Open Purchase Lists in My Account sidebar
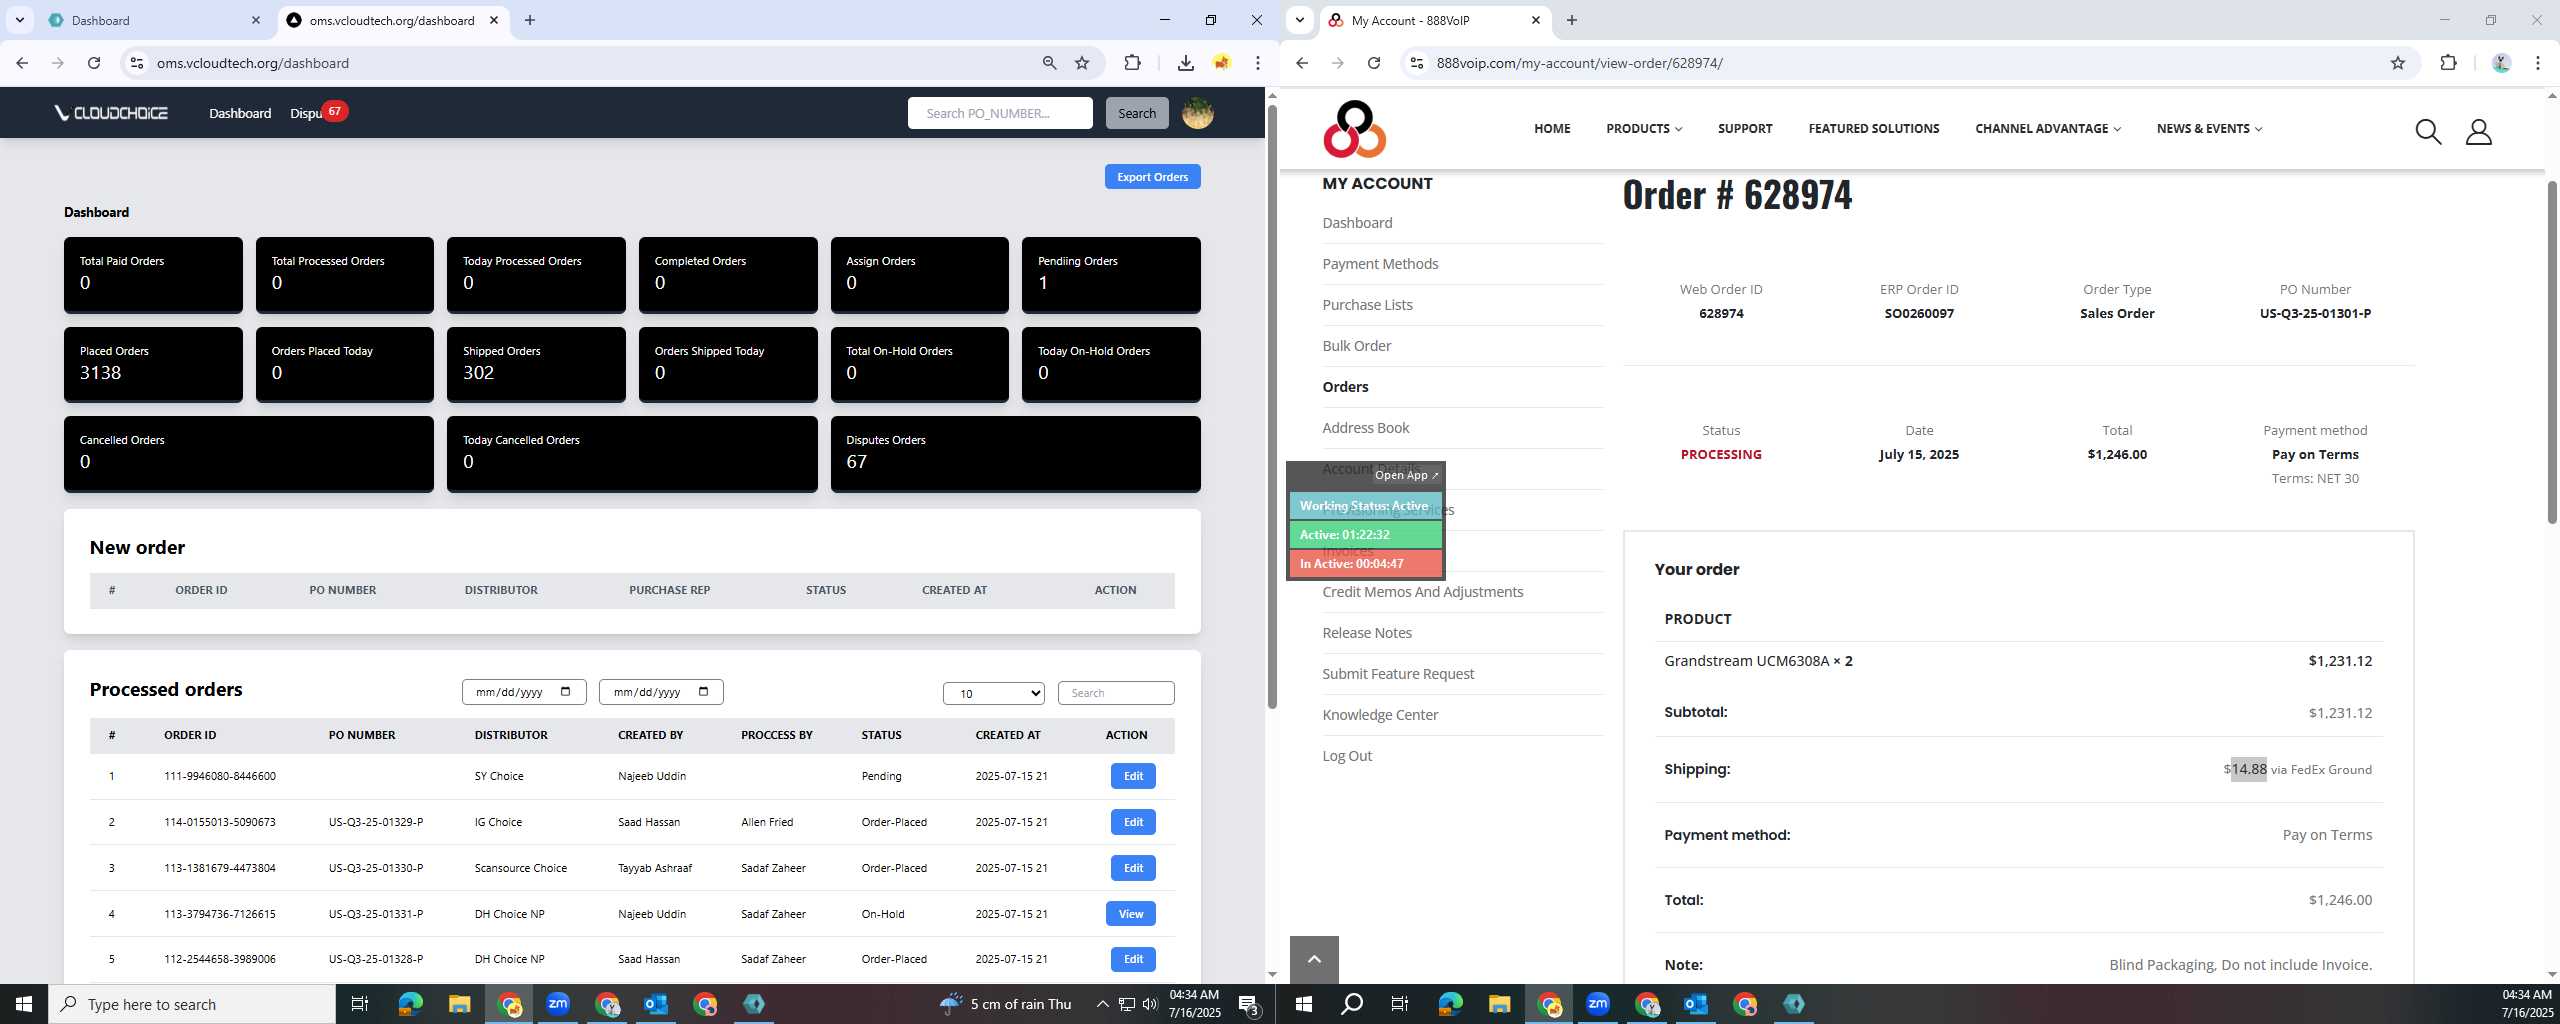Image resolution: width=2560 pixels, height=1024 pixels. (x=1367, y=305)
